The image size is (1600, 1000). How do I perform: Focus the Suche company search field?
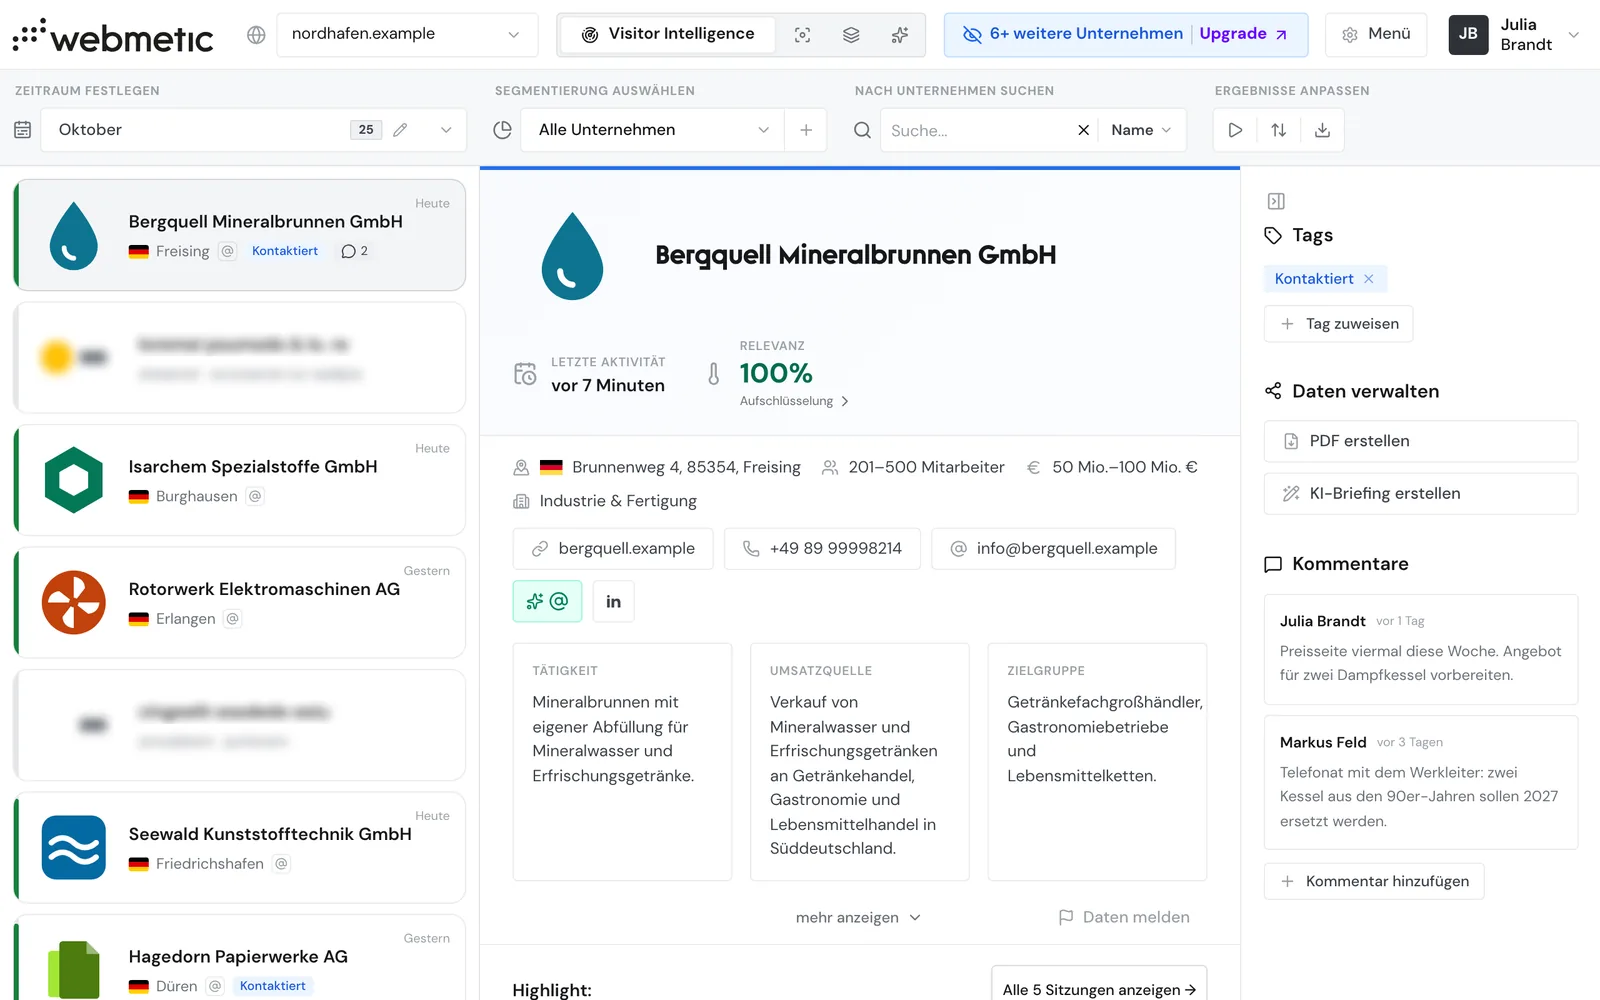(x=977, y=130)
